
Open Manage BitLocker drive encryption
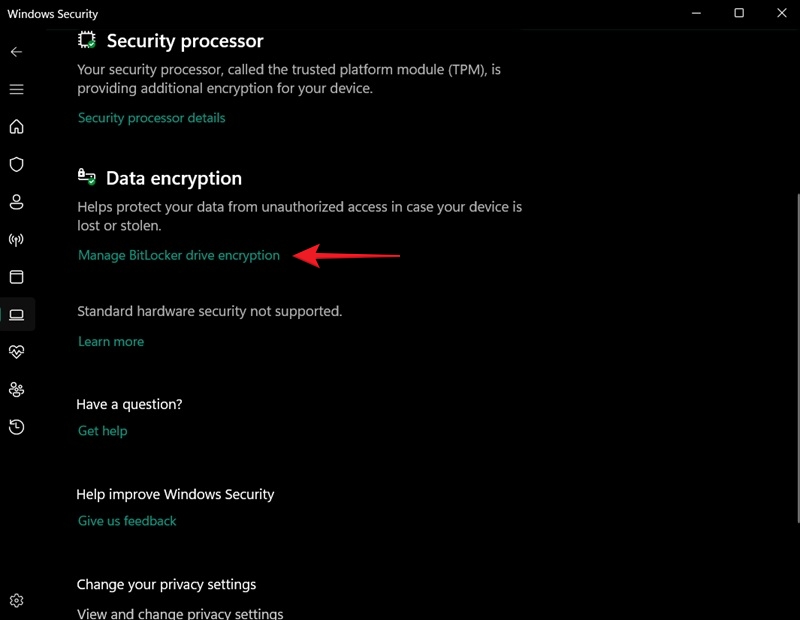pos(179,255)
